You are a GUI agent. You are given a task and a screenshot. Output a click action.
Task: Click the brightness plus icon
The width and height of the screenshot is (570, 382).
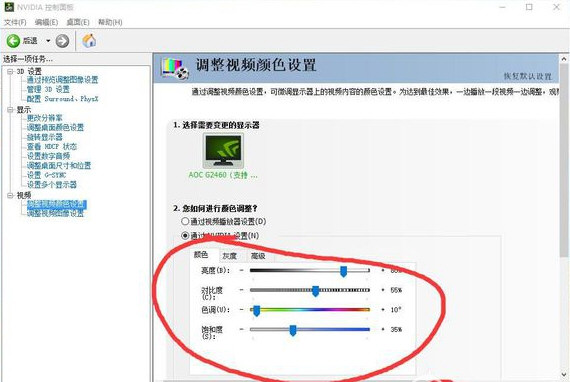pos(382,270)
